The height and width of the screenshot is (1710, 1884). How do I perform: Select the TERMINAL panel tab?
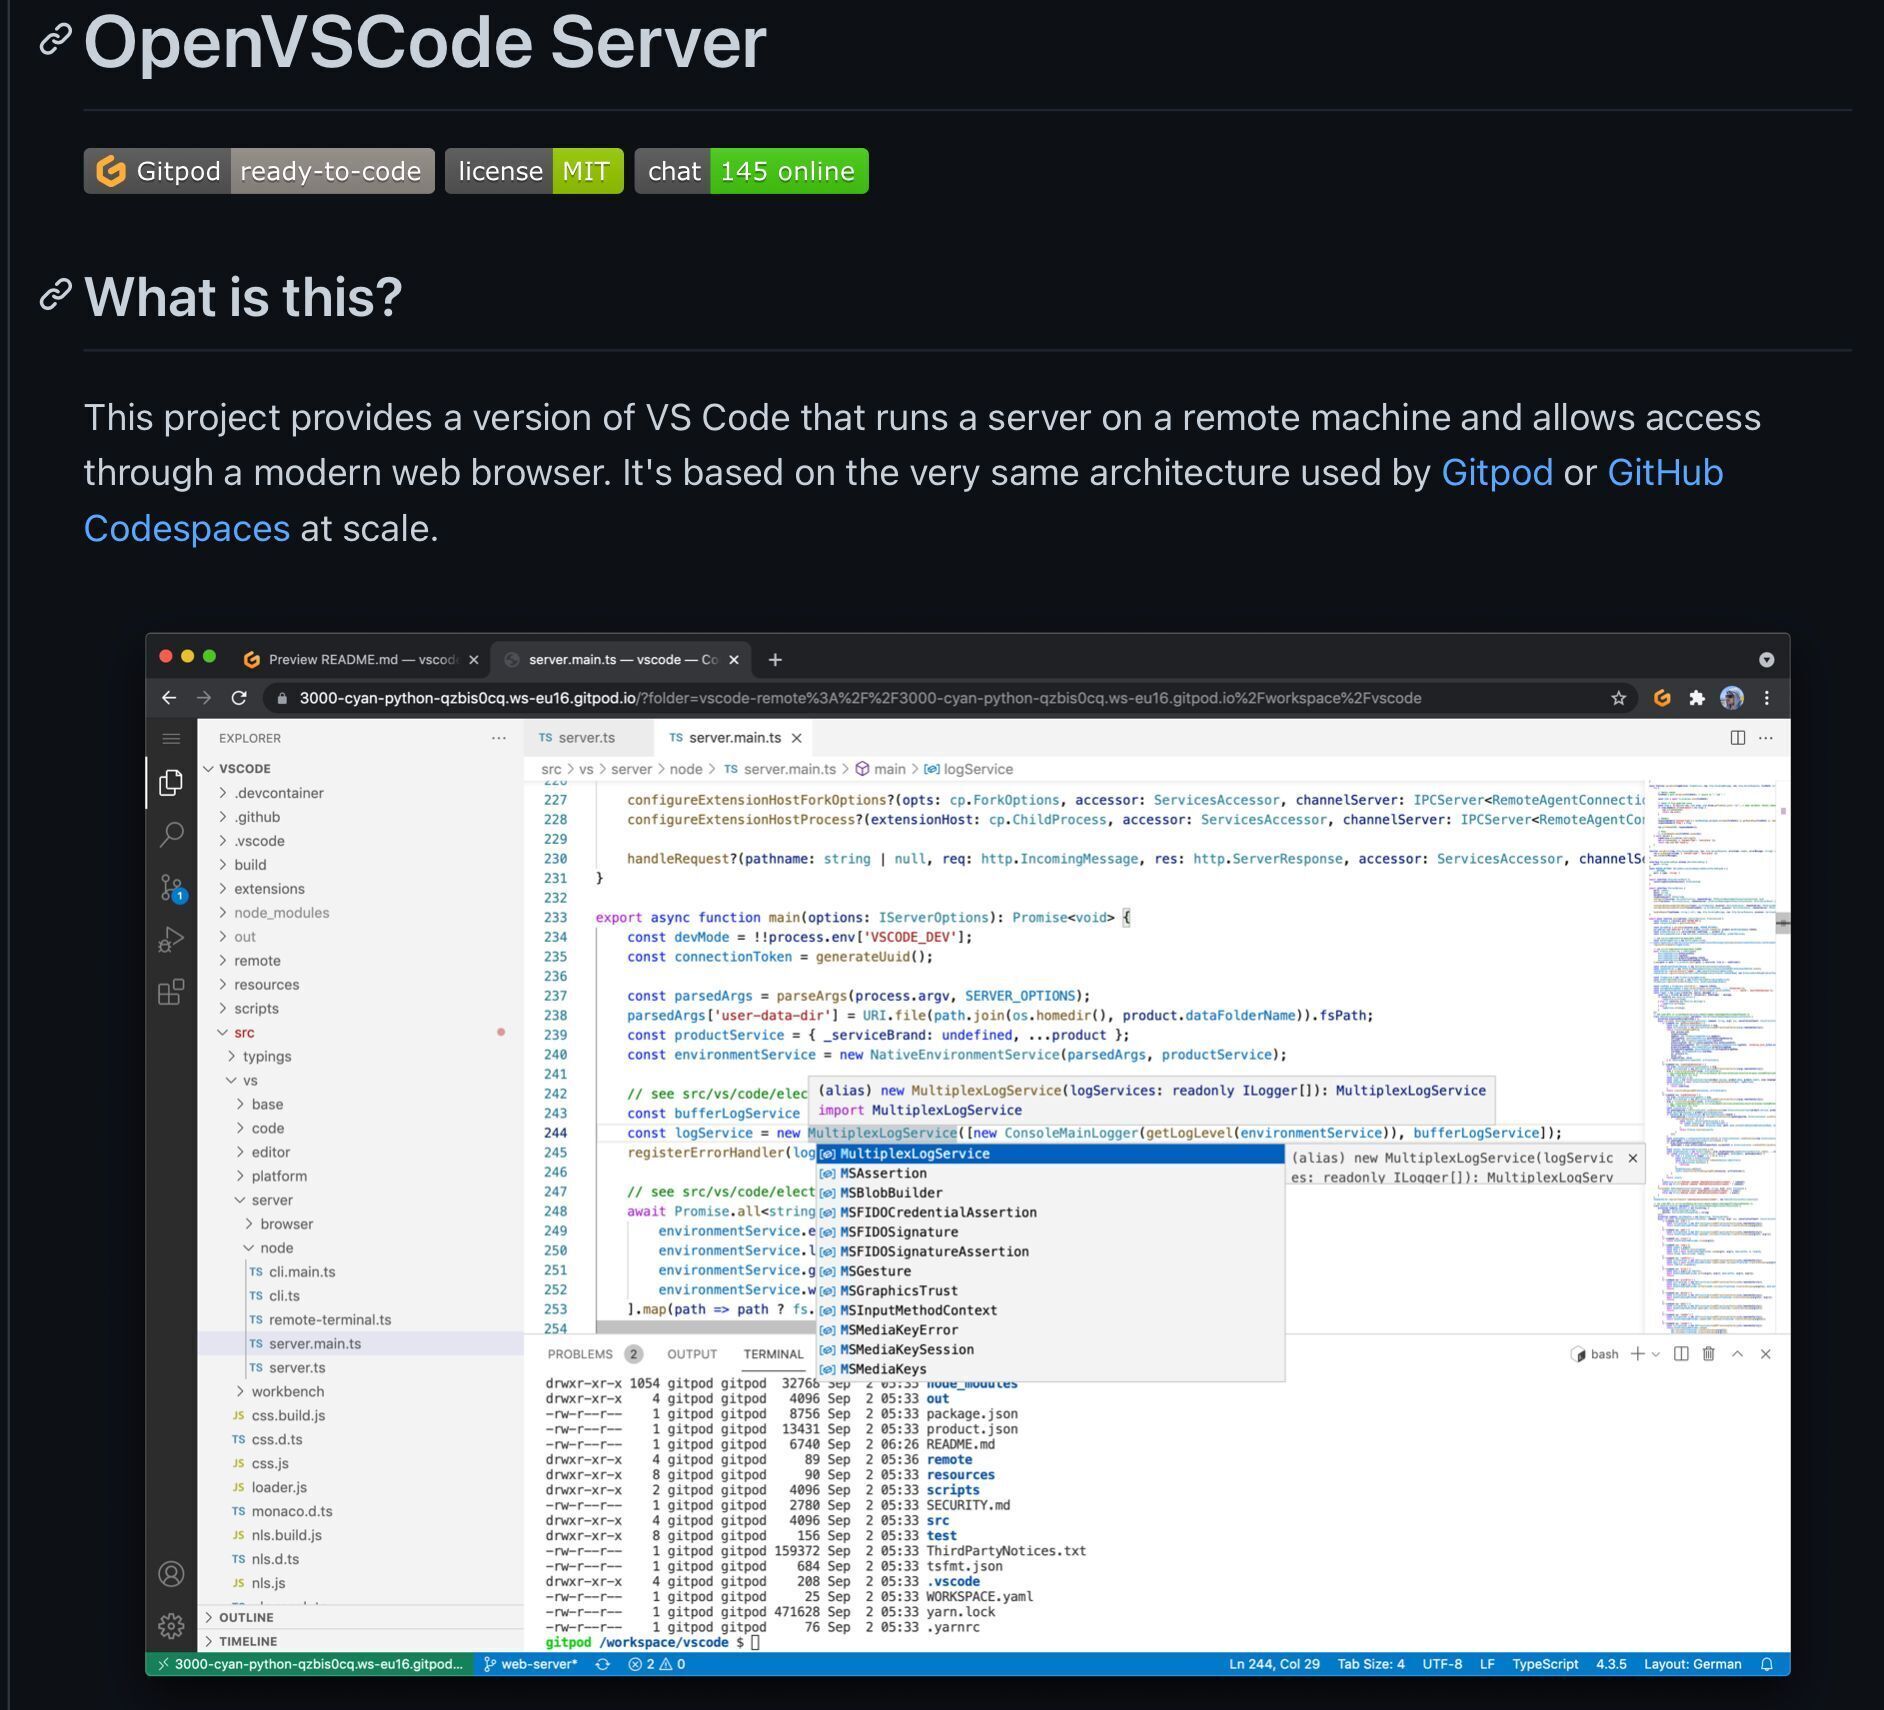point(773,1354)
